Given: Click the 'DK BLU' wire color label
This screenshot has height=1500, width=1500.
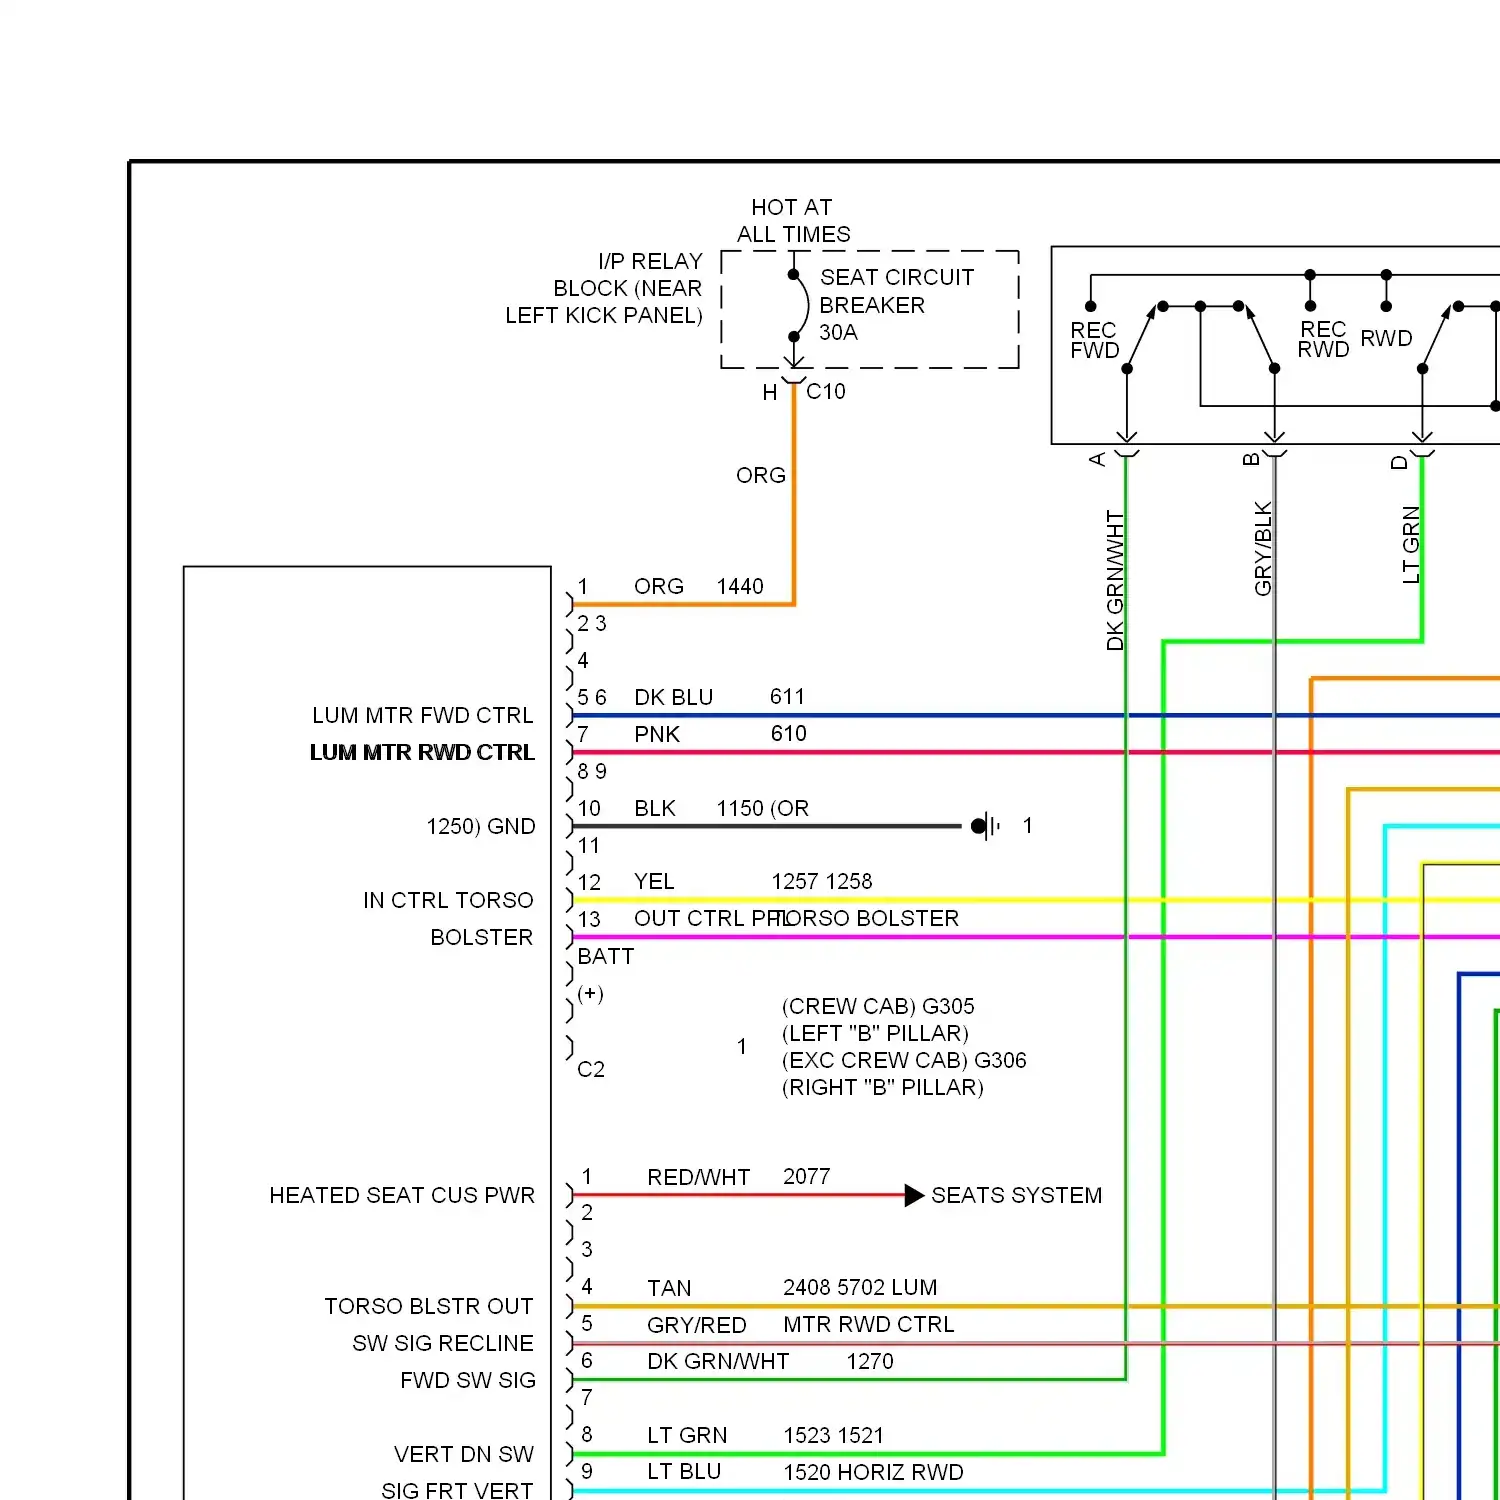Looking at the screenshot, I should [674, 698].
